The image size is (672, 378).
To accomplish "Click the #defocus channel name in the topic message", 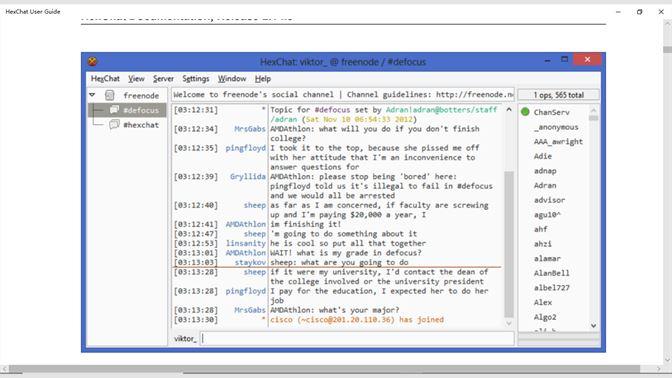I will 332,110.
